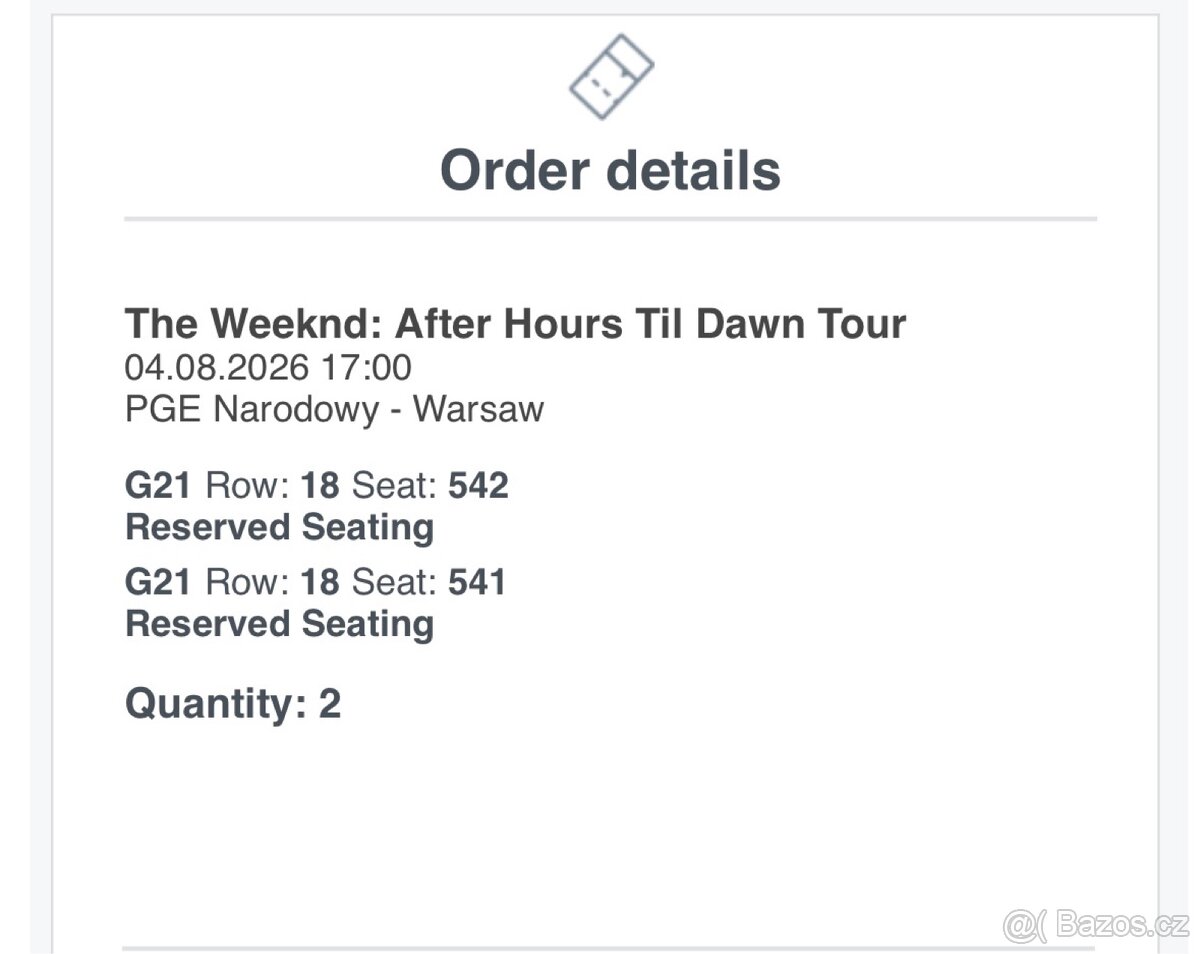
Task: Click the G21 label for seat 541
Action: pos(158,581)
